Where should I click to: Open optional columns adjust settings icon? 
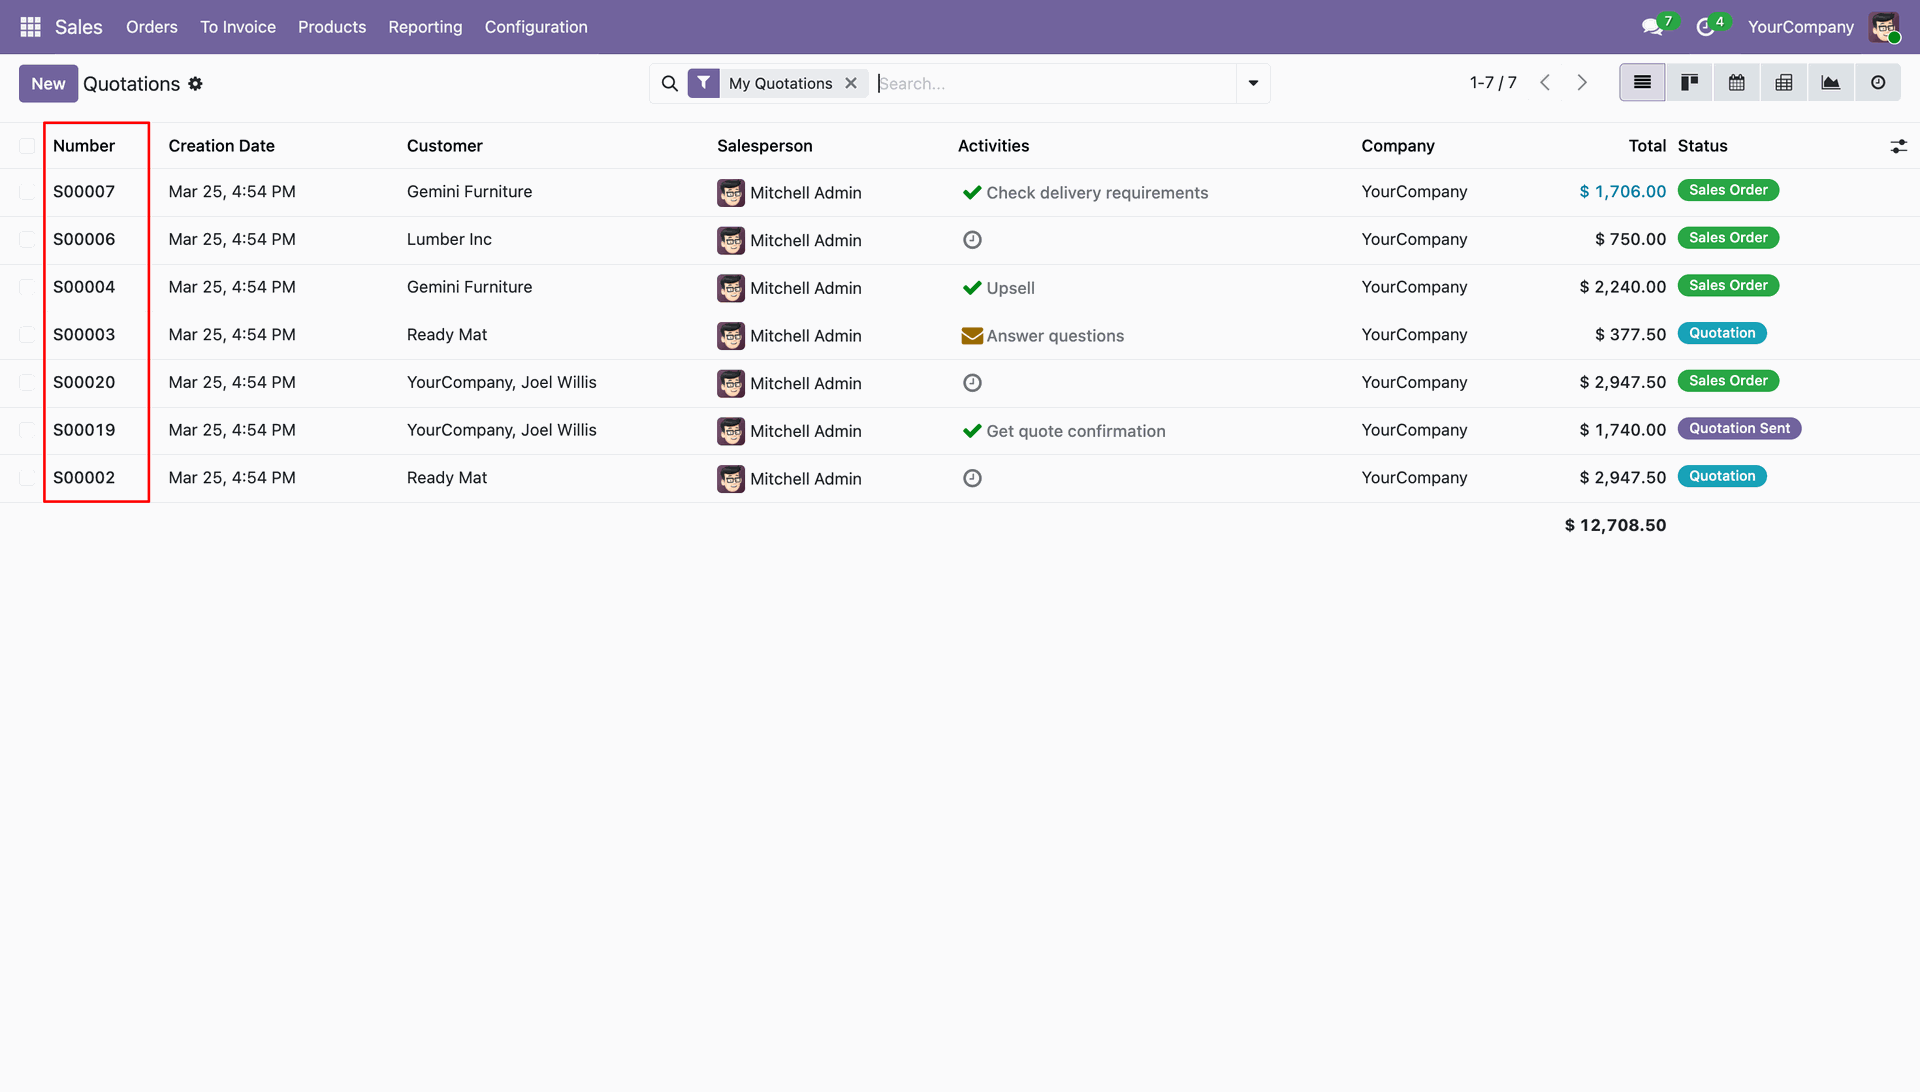click(1898, 146)
